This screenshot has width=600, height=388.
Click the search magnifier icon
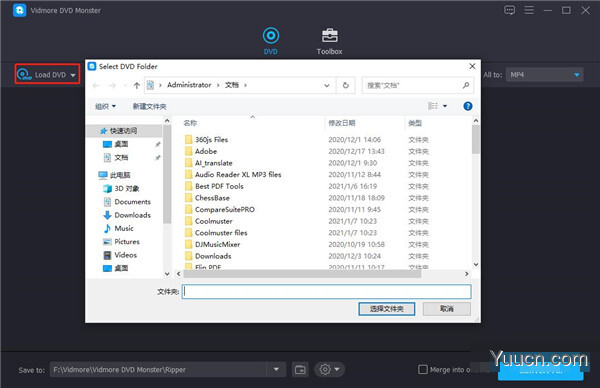(x=466, y=85)
